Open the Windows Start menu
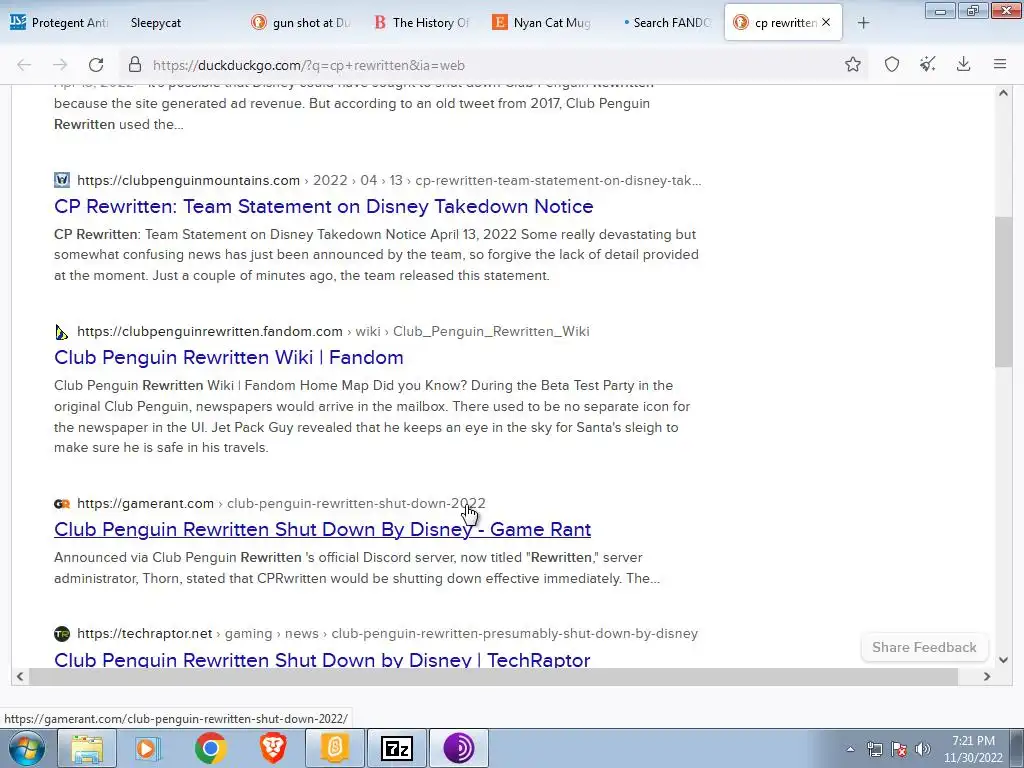 pos(26,748)
